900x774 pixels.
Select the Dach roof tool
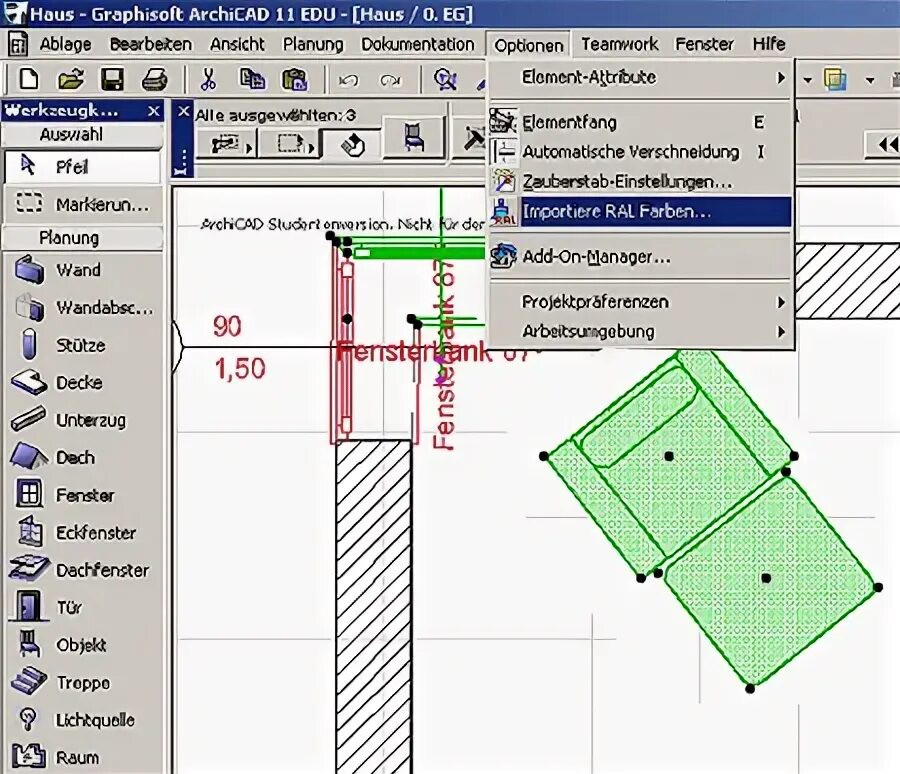[x=82, y=458]
